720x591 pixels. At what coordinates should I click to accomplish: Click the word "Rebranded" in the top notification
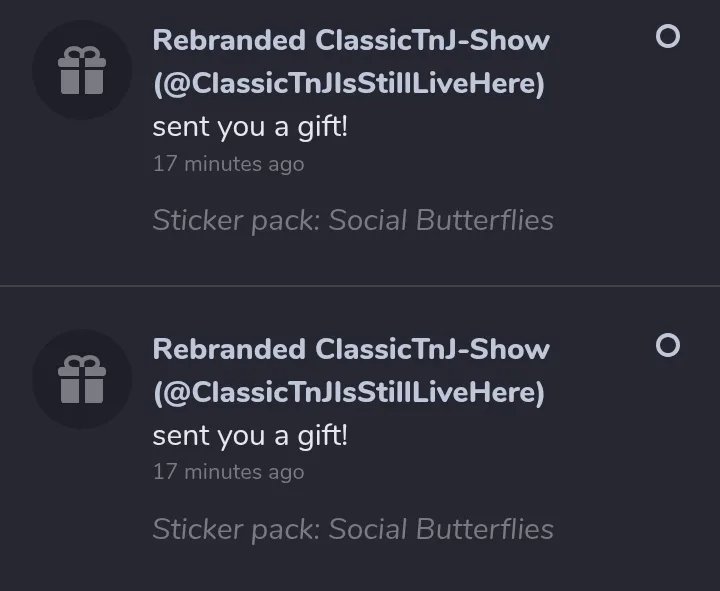(229, 41)
